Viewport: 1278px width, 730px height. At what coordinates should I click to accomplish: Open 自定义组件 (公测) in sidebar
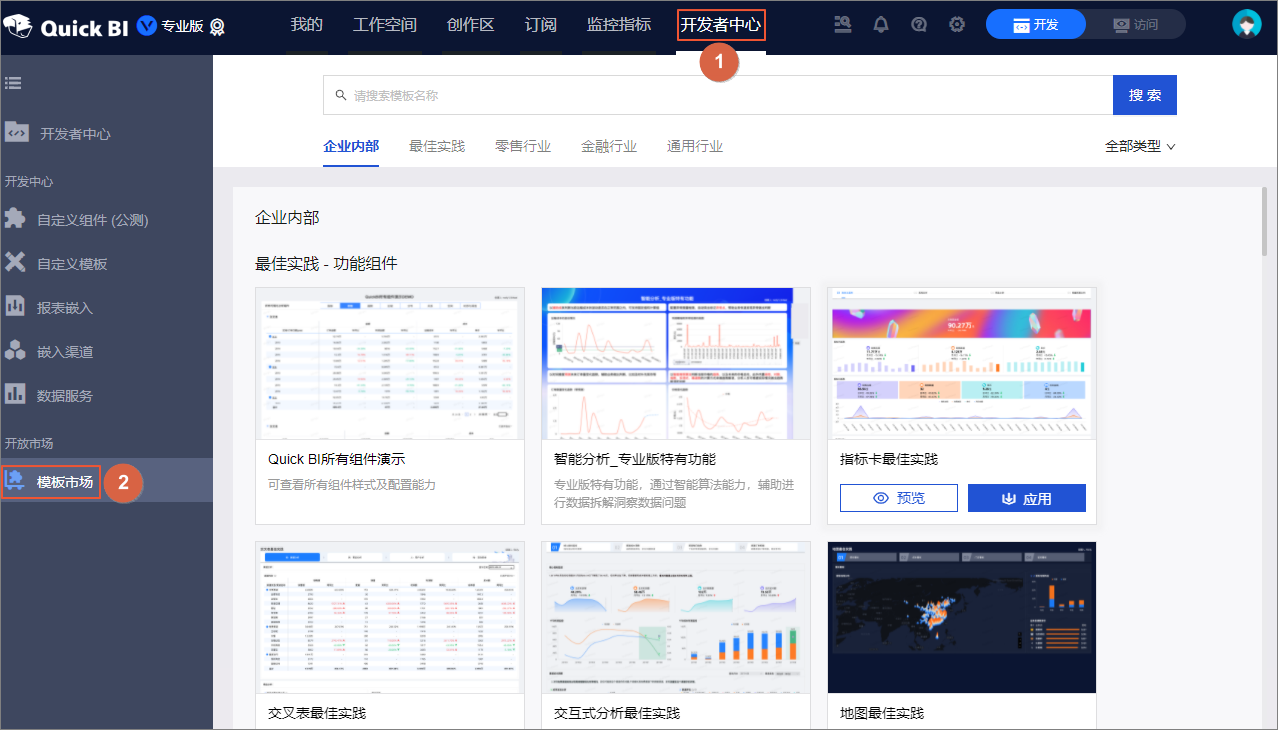click(x=93, y=220)
